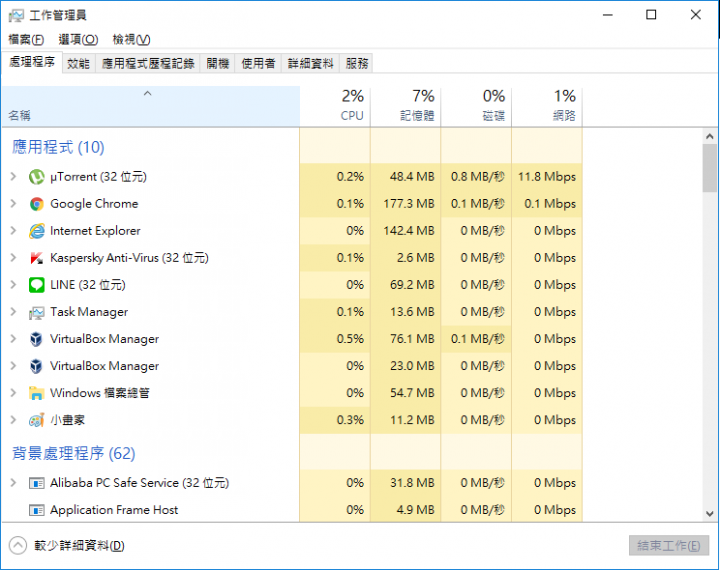Click Internet Explorer's 142.4 MB value
Screen dimensions: 720x570
click(x=409, y=231)
